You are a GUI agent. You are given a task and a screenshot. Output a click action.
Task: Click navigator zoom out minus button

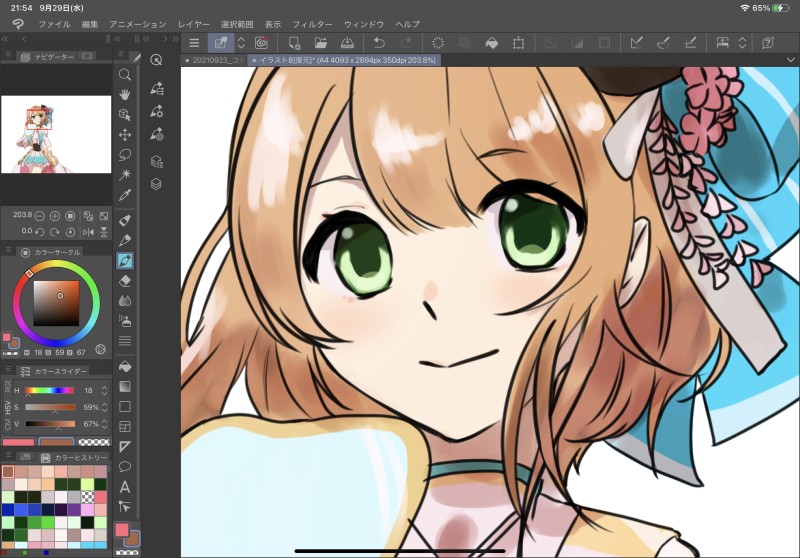(39, 216)
